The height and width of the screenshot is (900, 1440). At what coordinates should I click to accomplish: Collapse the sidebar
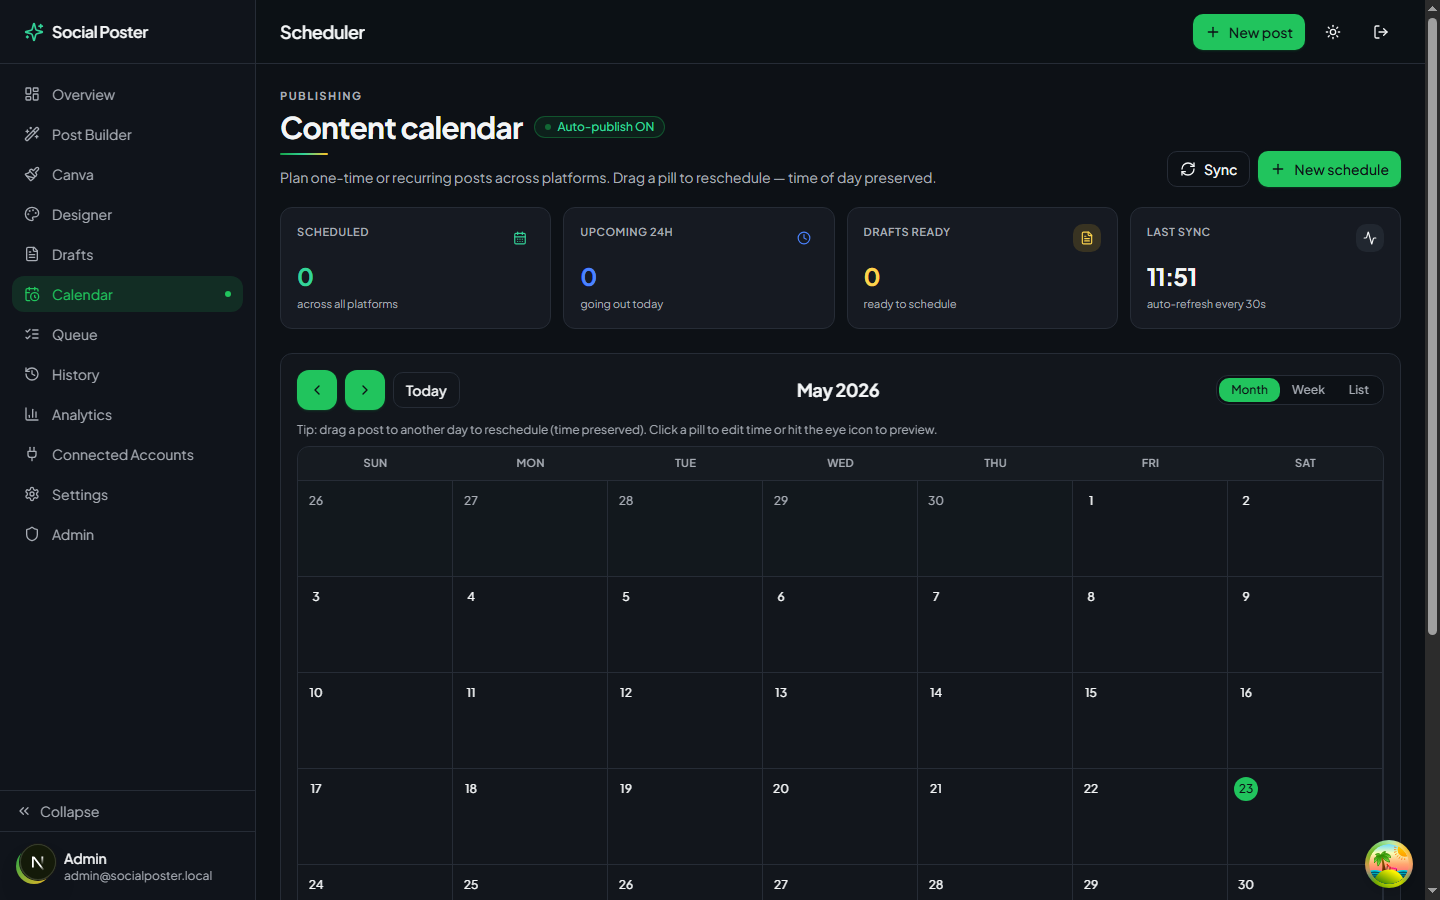127,811
